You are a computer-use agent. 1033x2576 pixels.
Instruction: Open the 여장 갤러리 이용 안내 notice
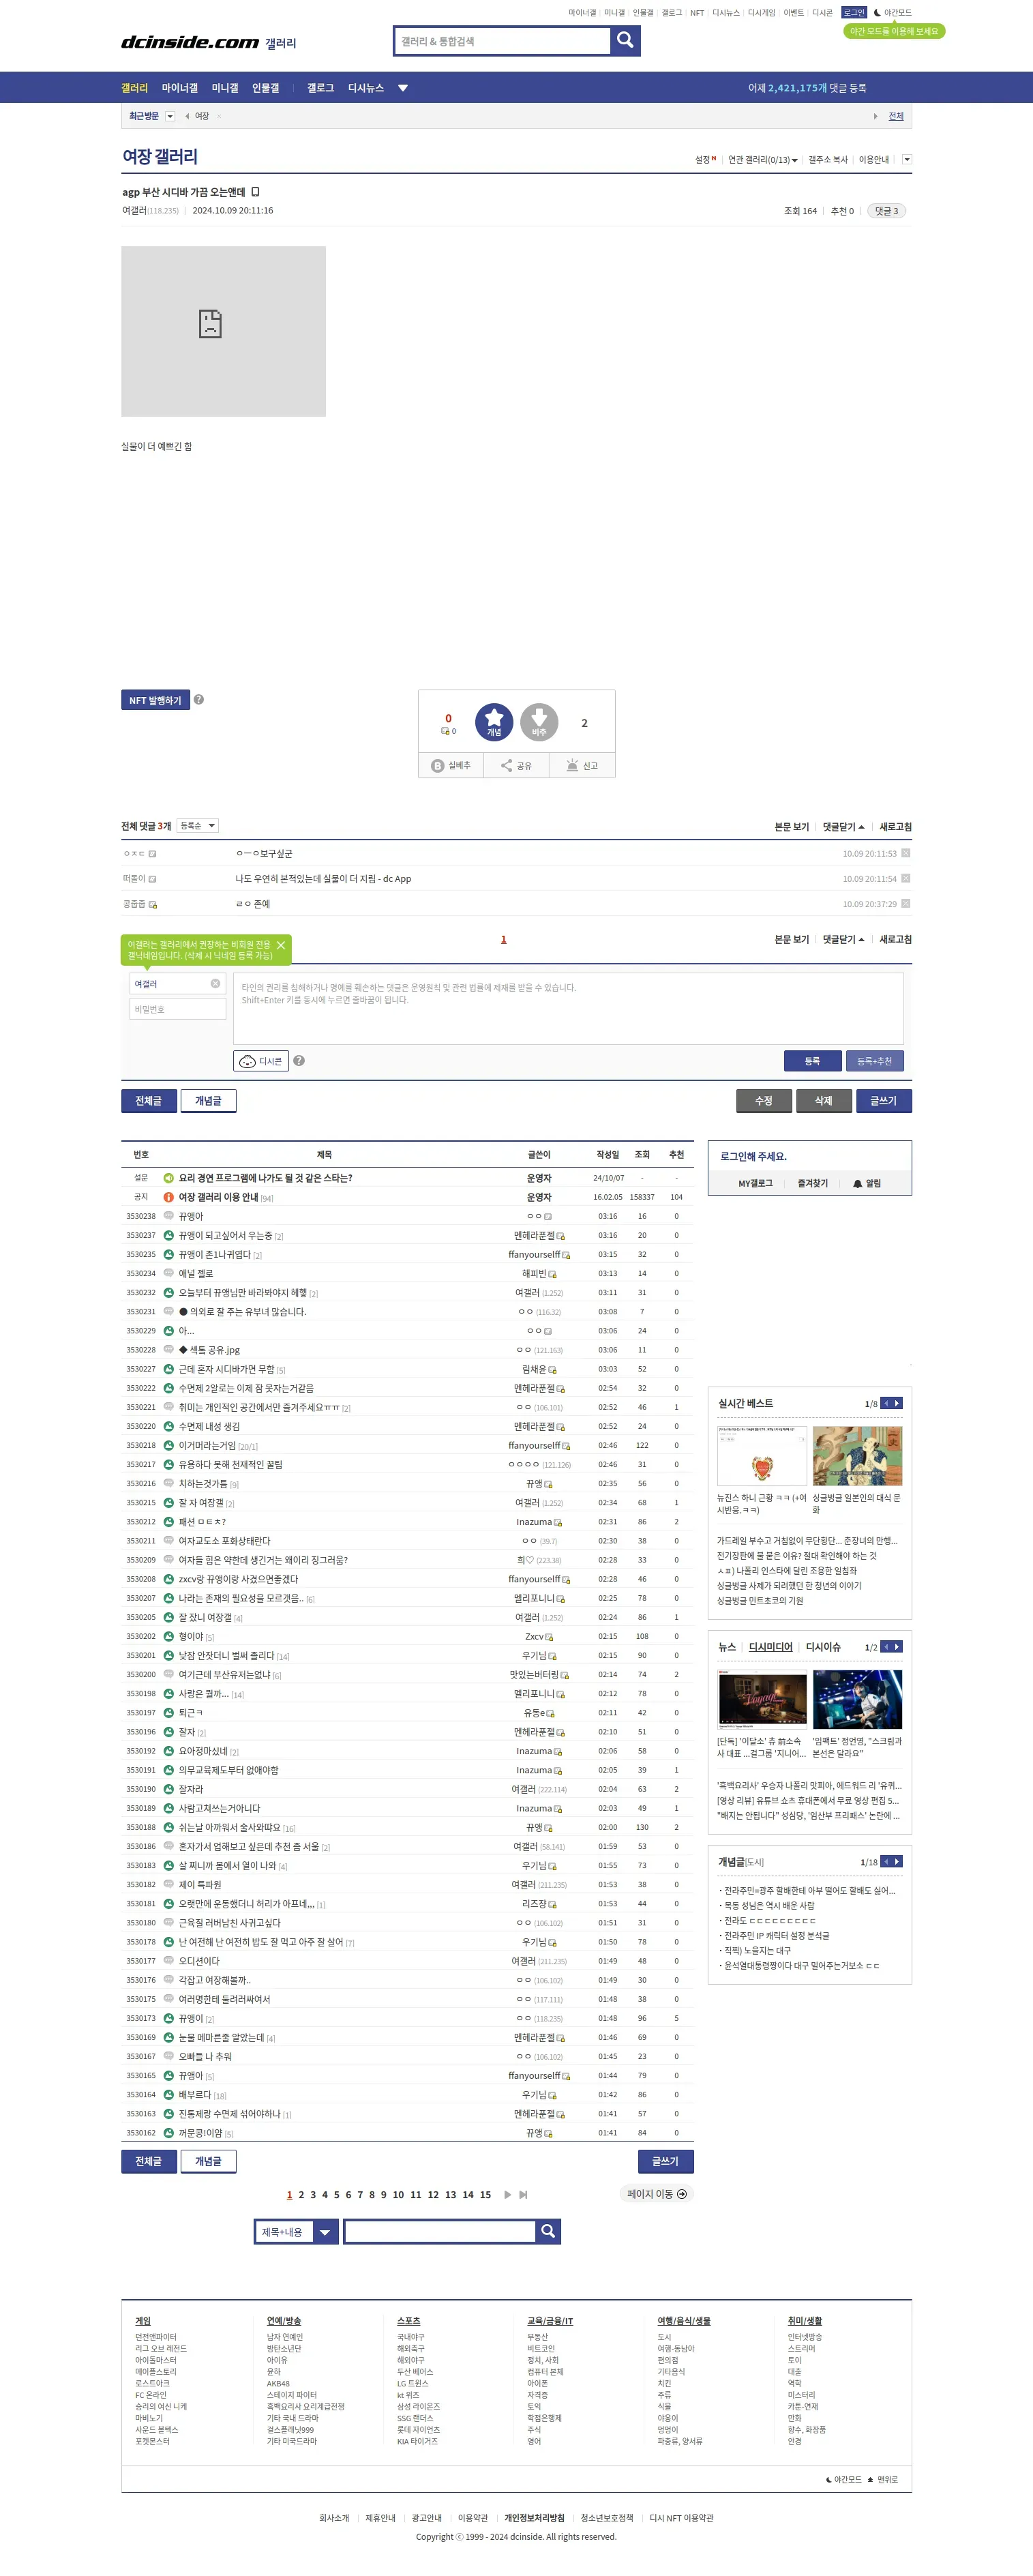click(219, 1197)
